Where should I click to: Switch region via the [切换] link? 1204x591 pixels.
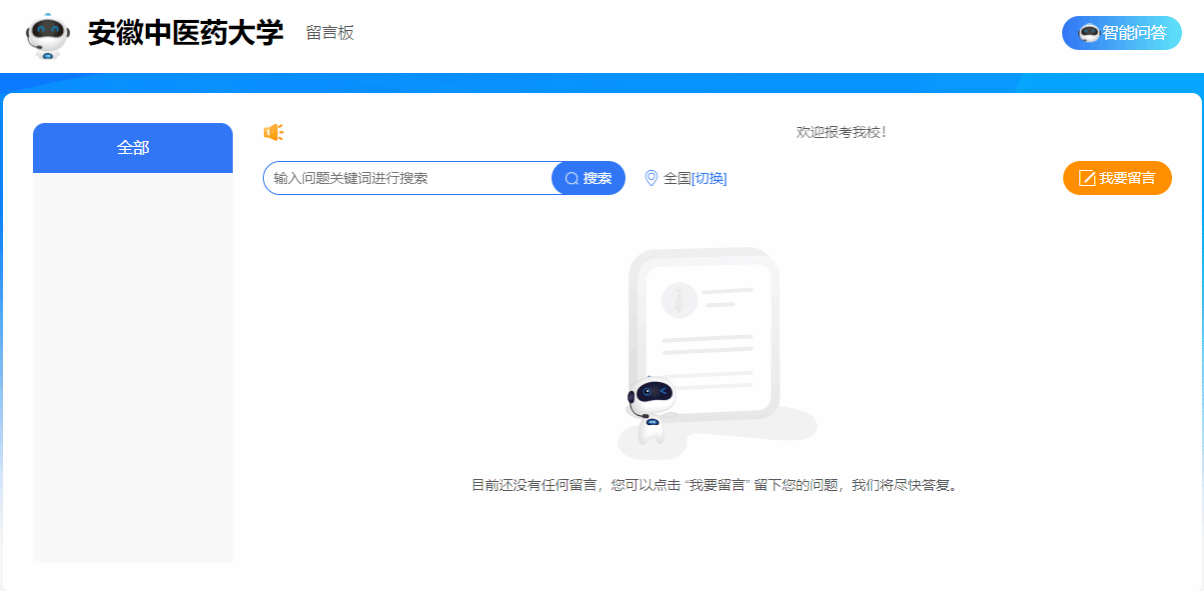tap(709, 178)
